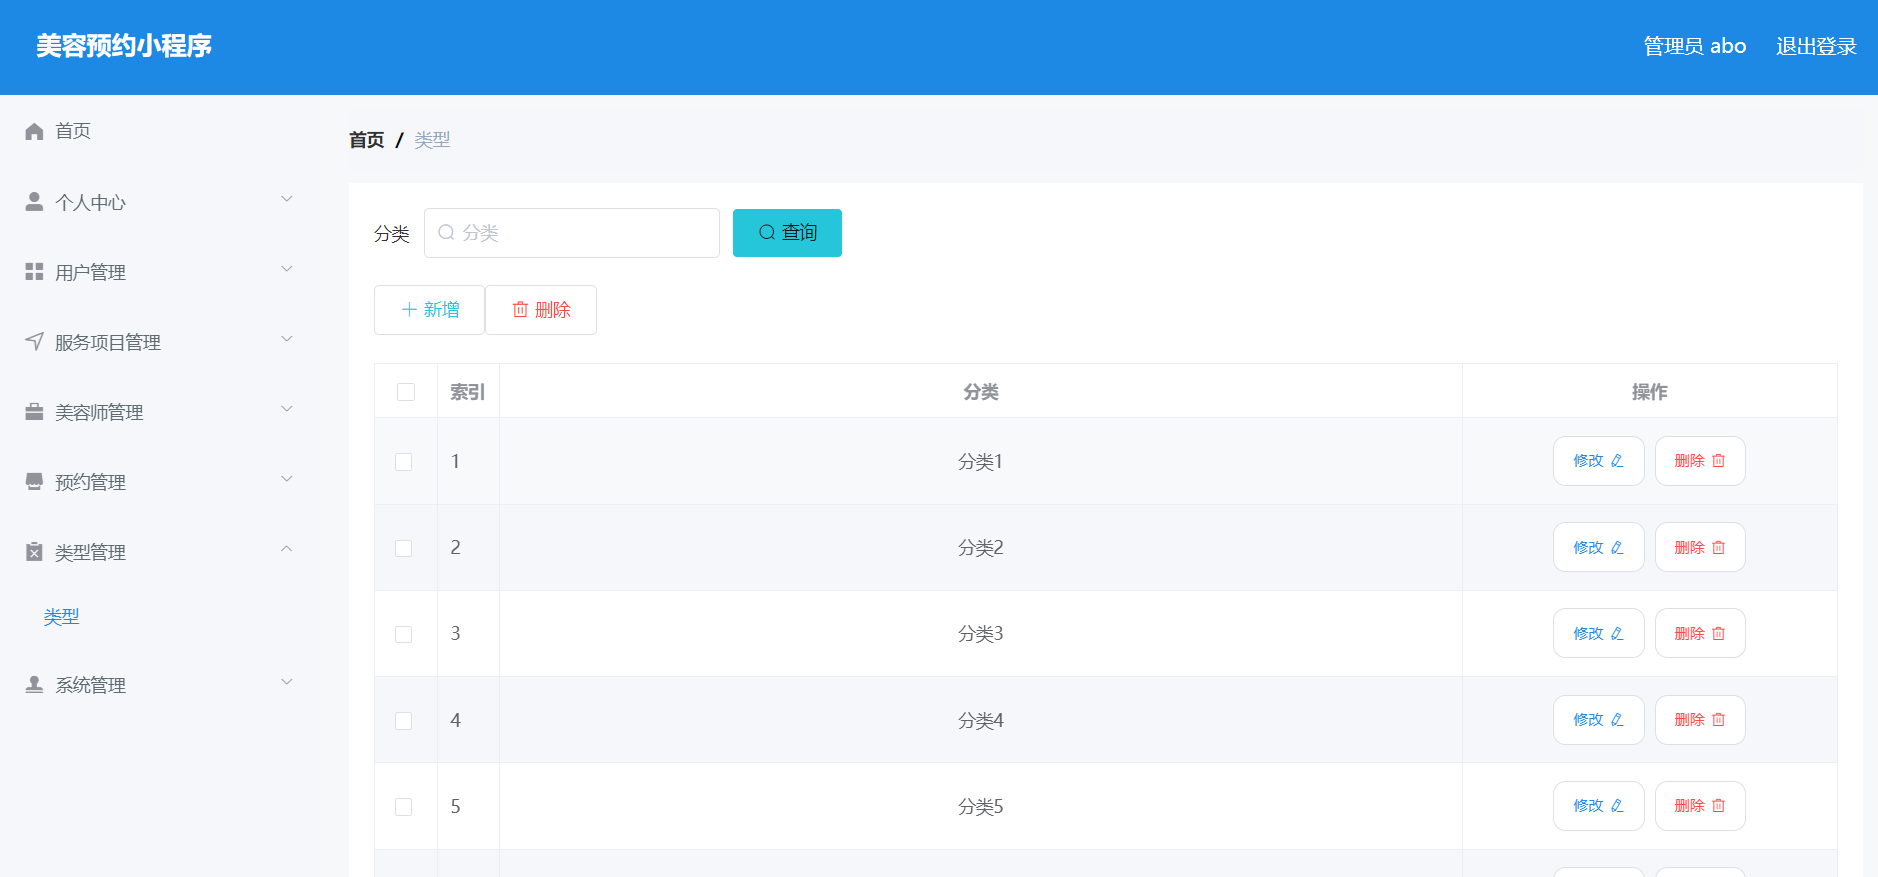Expand 个人中心 using its chevron arrow
The height and width of the screenshot is (877, 1878).
coord(287,199)
